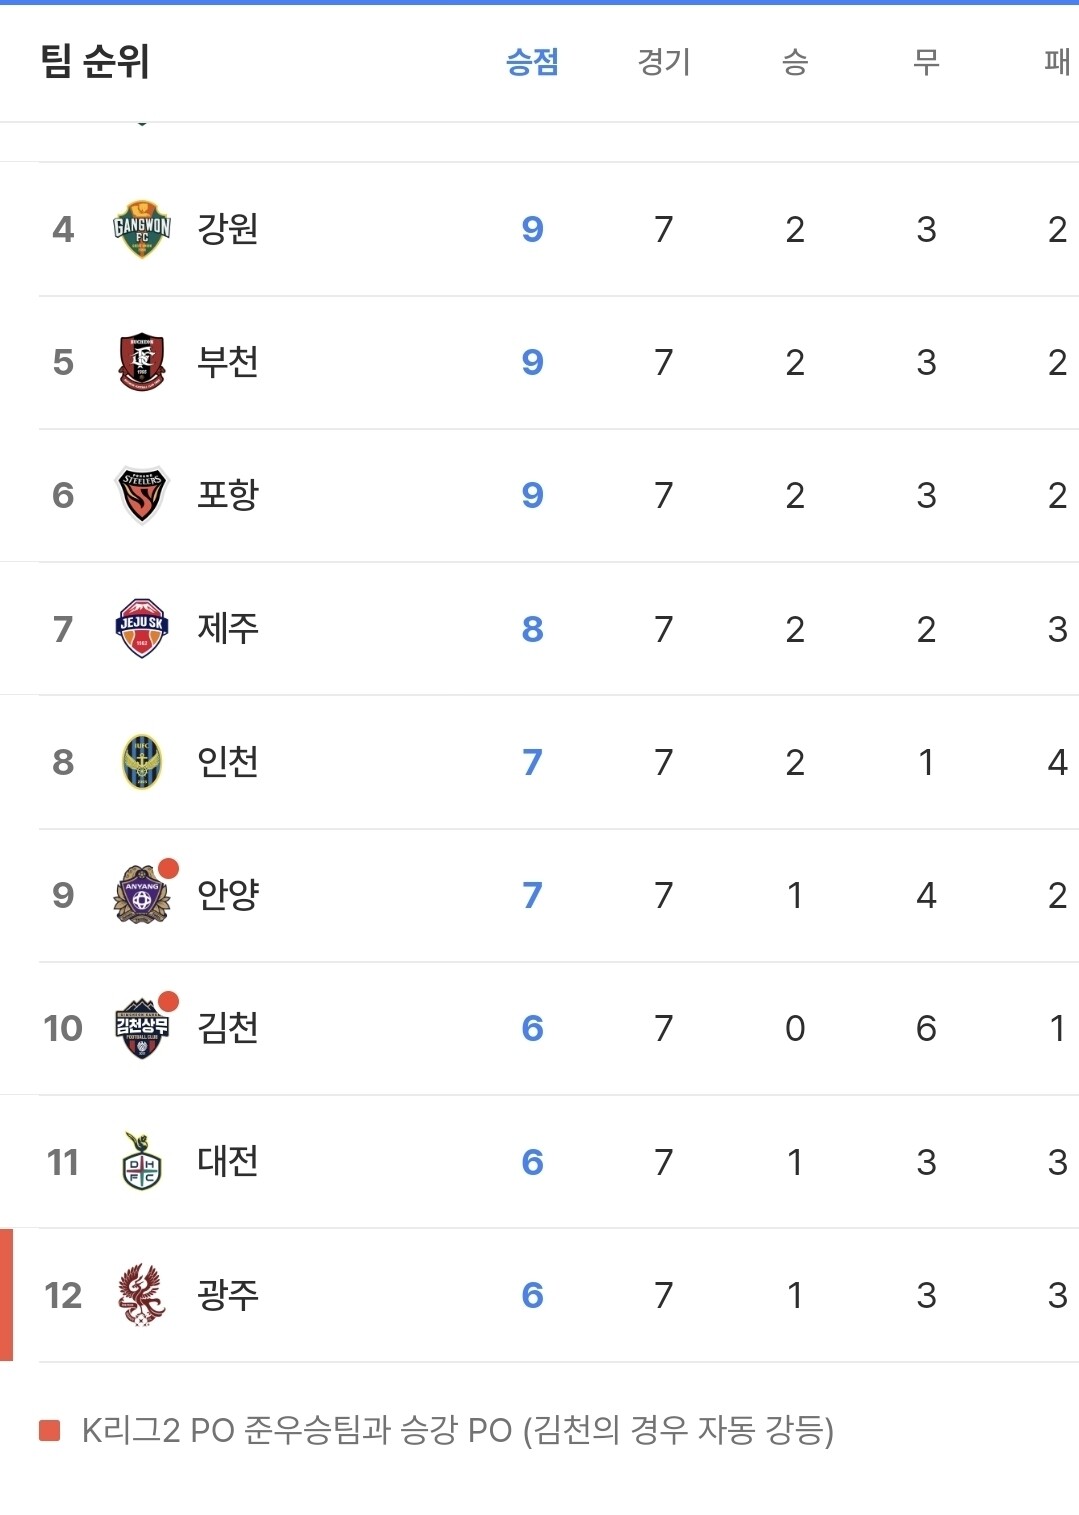1079x1515 pixels.
Task: Tap the Incheon United crest
Action: tap(142, 762)
